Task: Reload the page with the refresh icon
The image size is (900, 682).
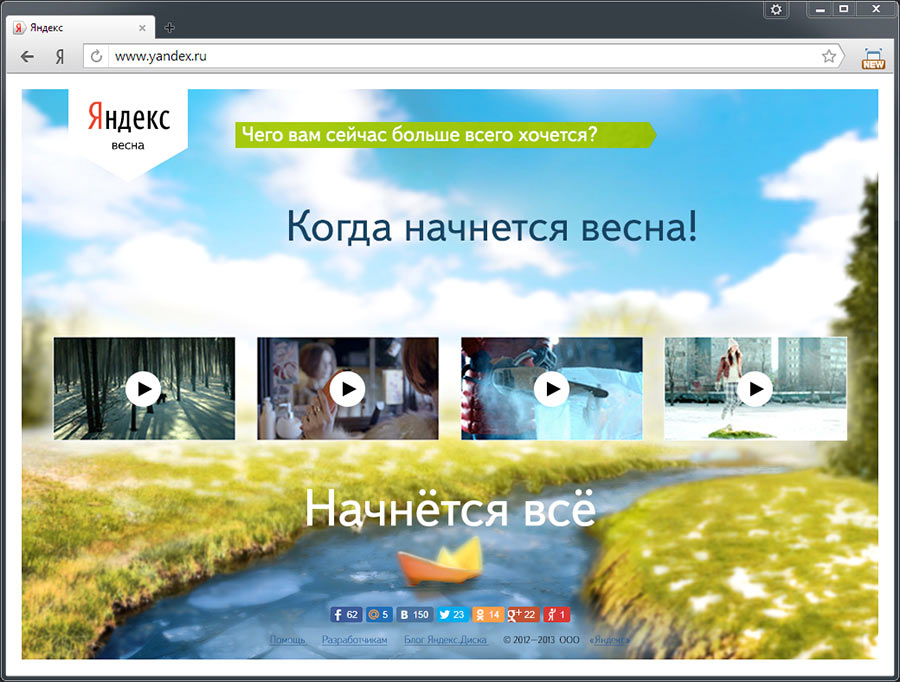Action: click(97, 57)
